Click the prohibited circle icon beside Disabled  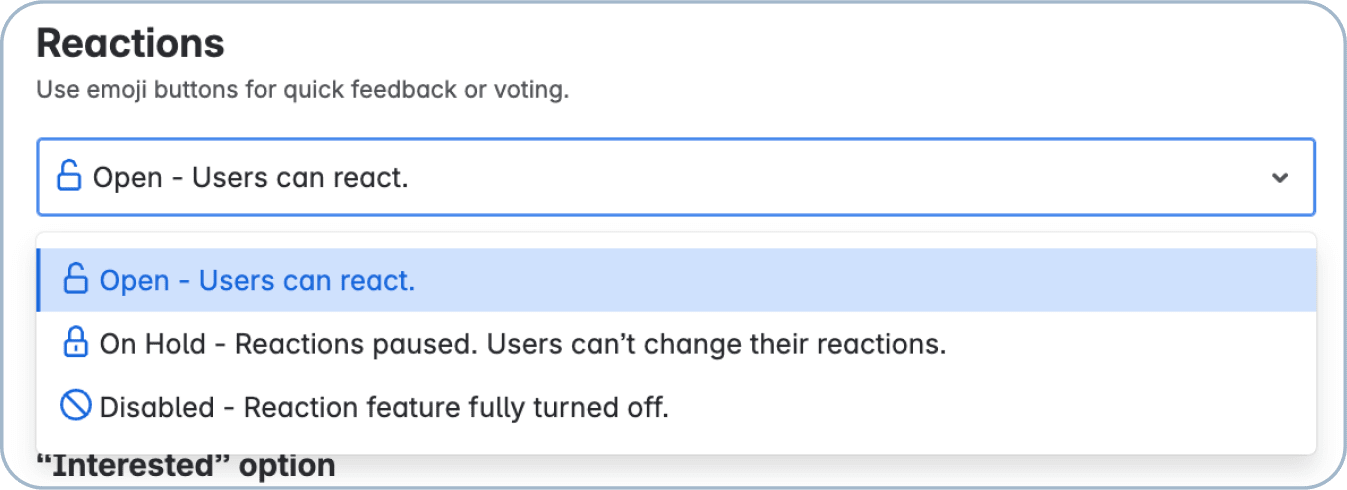pyautogui.click(x=76, y=407)
